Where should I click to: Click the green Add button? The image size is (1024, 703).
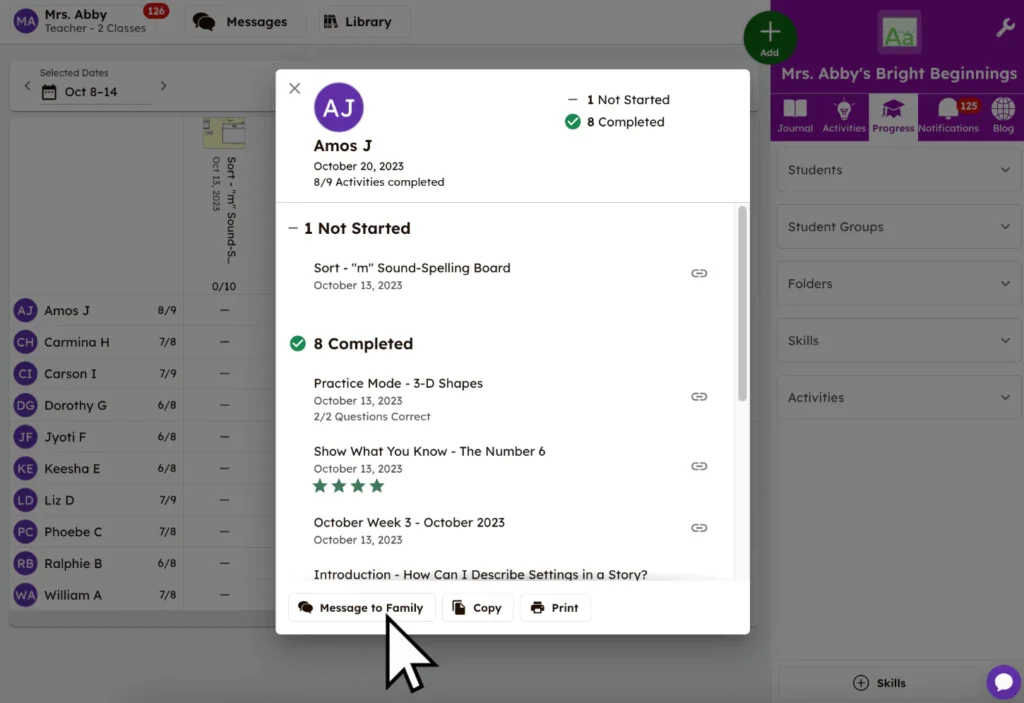tap(769, 37)
